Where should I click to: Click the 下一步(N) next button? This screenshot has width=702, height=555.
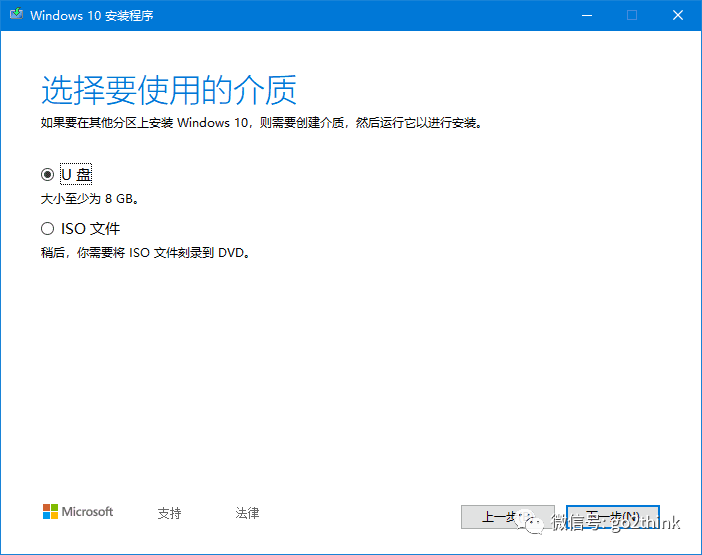612,517
